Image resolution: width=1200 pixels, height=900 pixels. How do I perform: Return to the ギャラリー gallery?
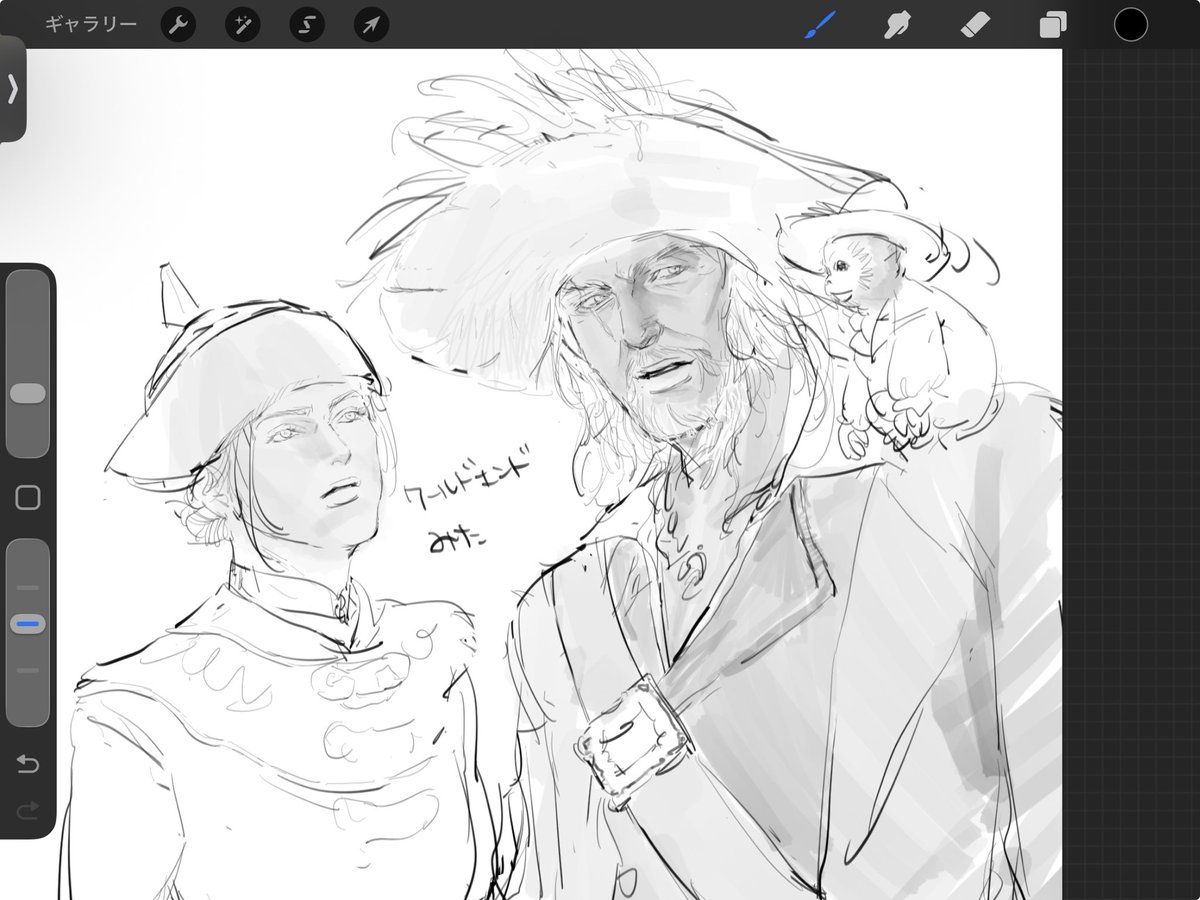pos(91,25)
